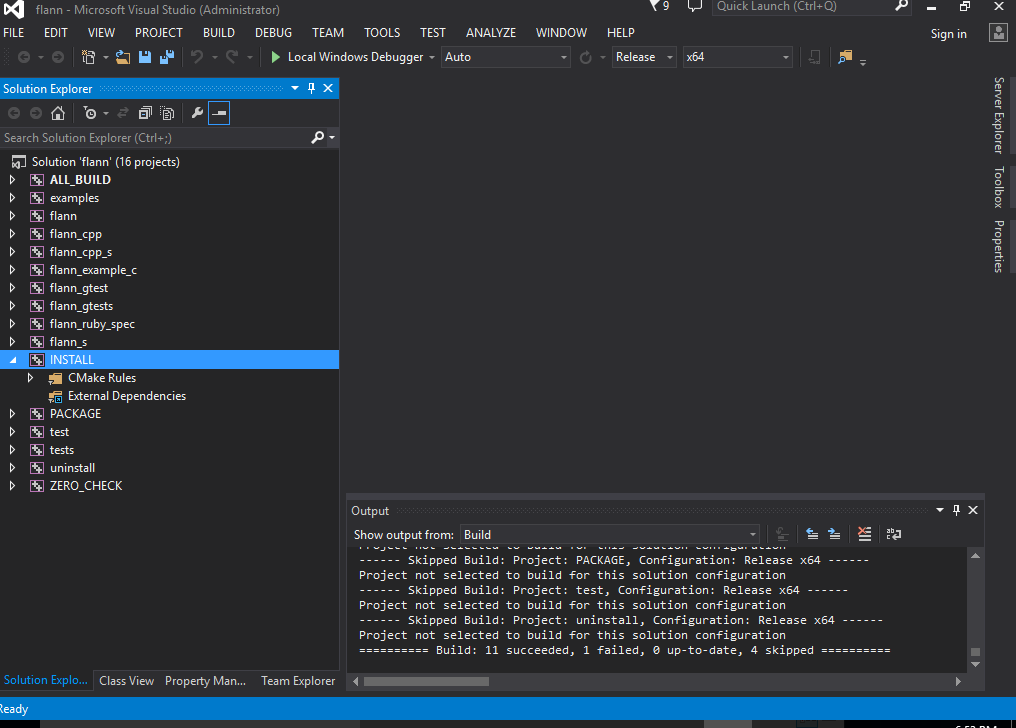Click the 'Build: 11 succeeded, 1 failed' output line
The width and height of the screenshot is (1016, 728).
(625, 650)
